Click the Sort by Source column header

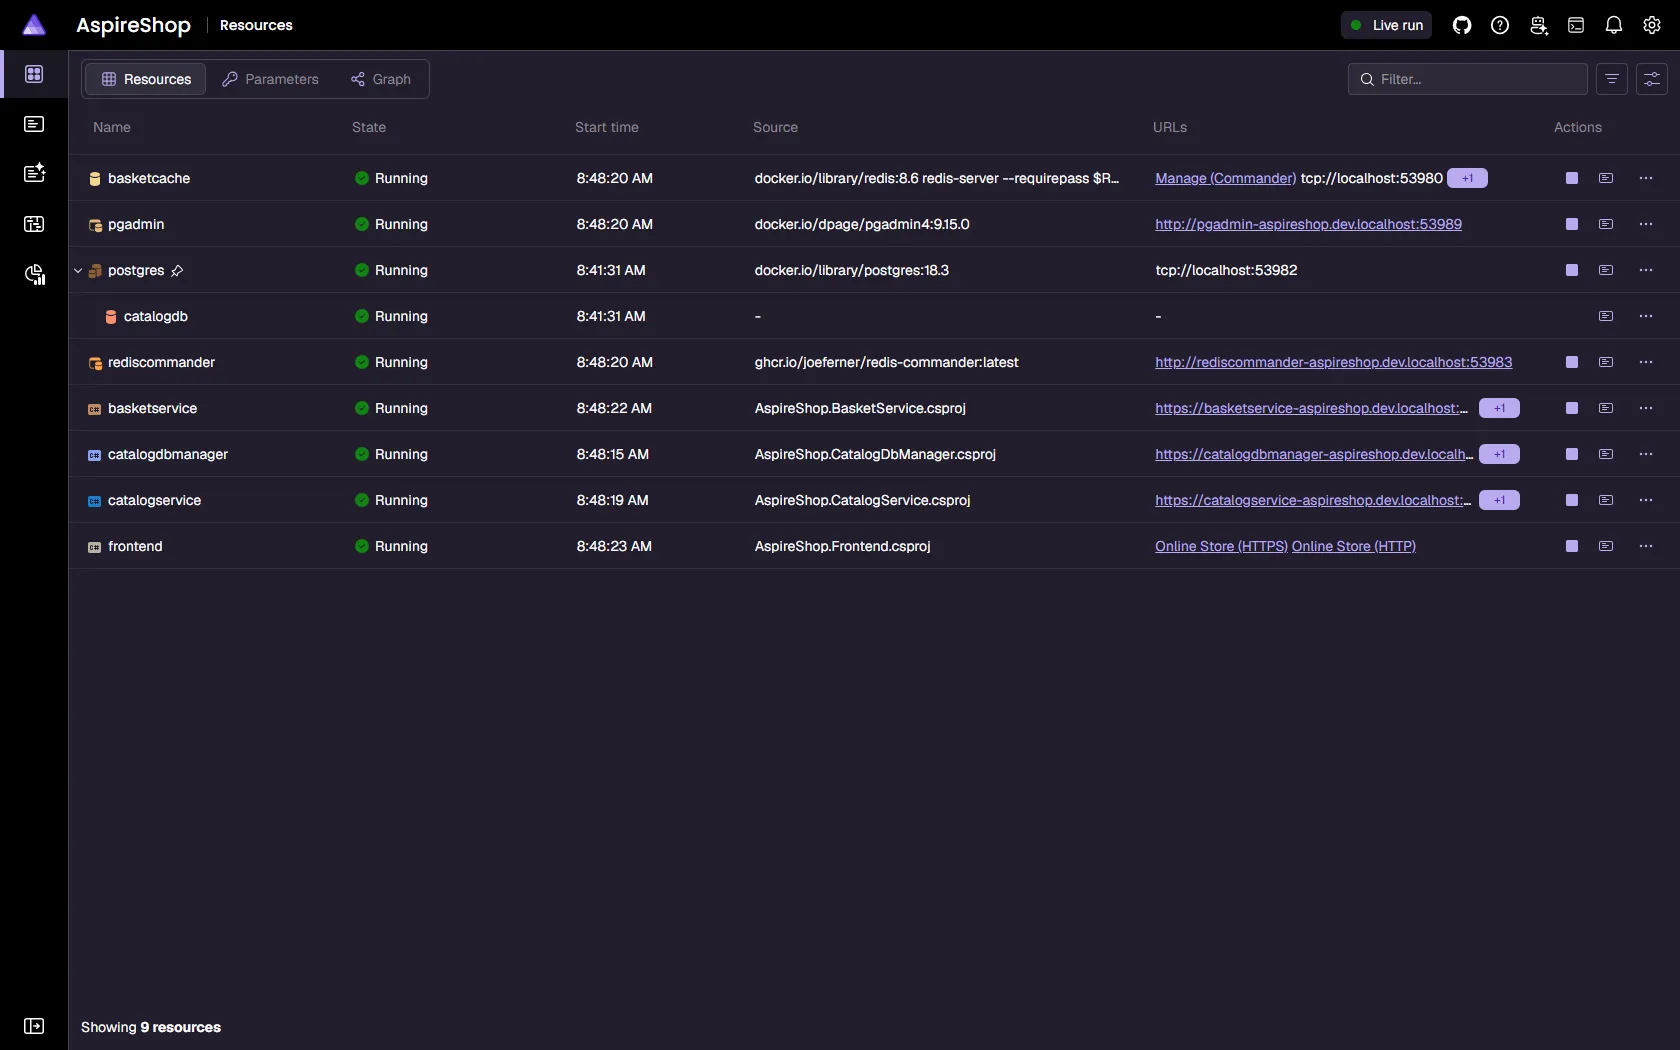coord(775,127)
